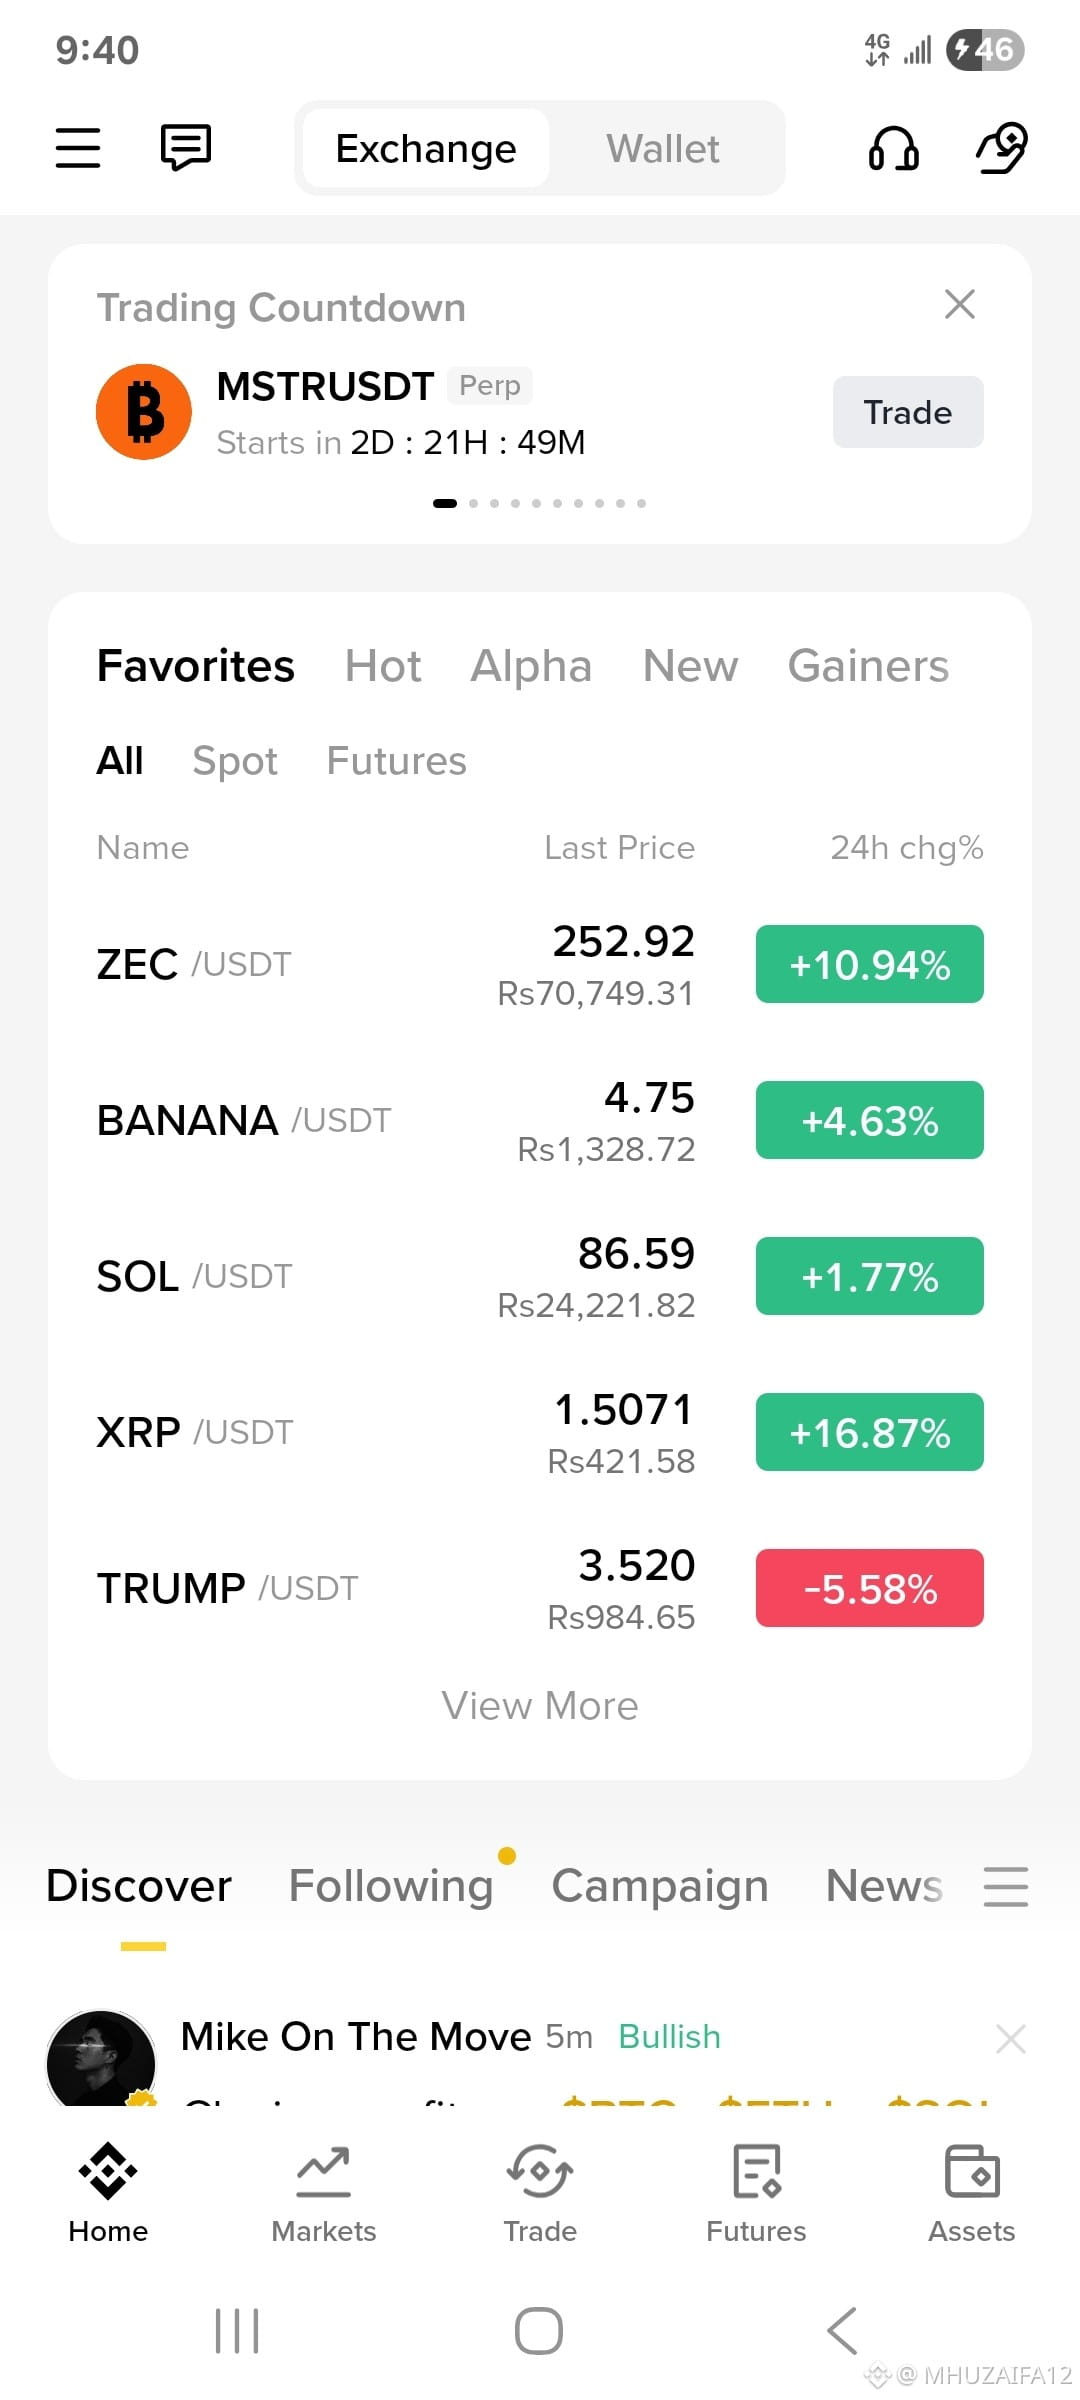1080x2400 pixels.
Task: Filter favorites by Futures
Action: [397, 761]
